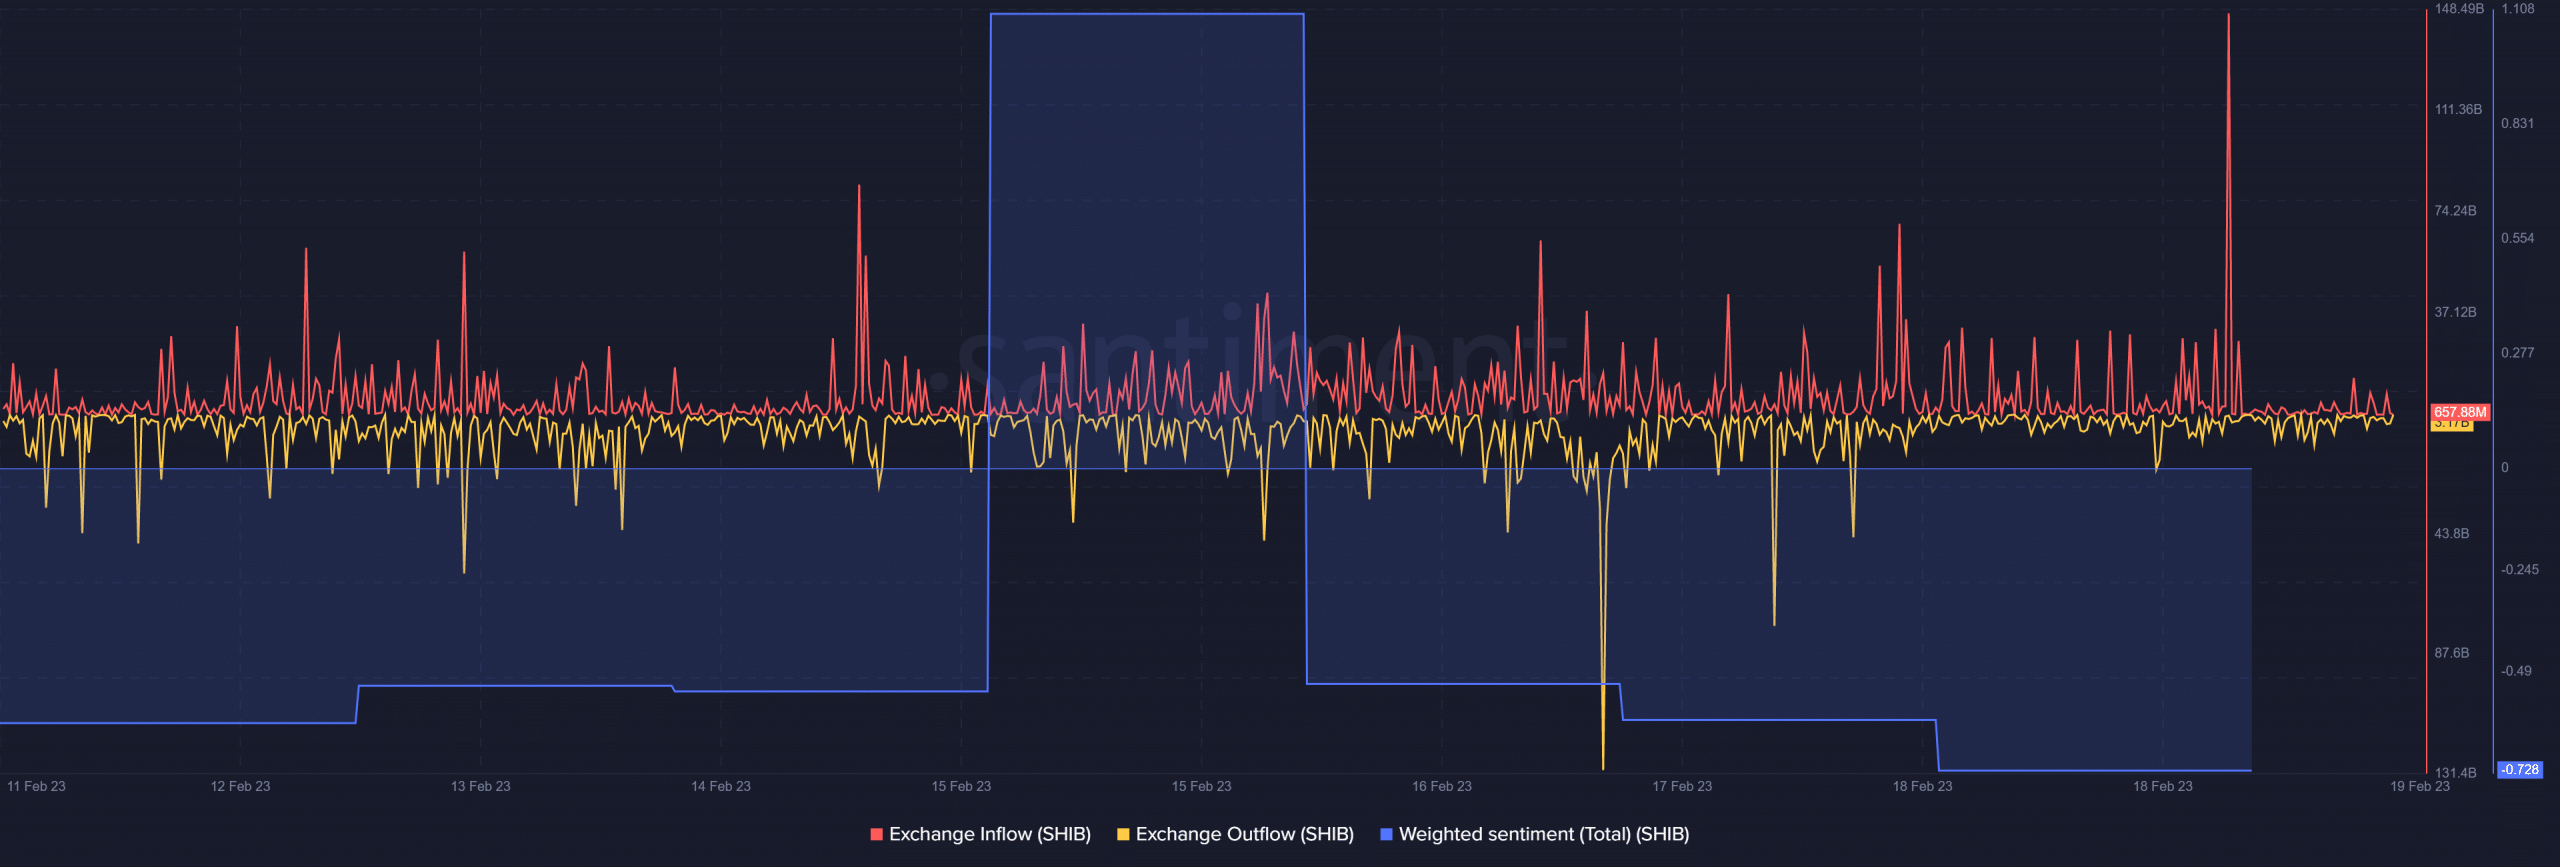The height and width of the screenshot is (867, 2560).
Task: Click the 0.554 sentiment axis label
Action: click(x=2517, y=238)
